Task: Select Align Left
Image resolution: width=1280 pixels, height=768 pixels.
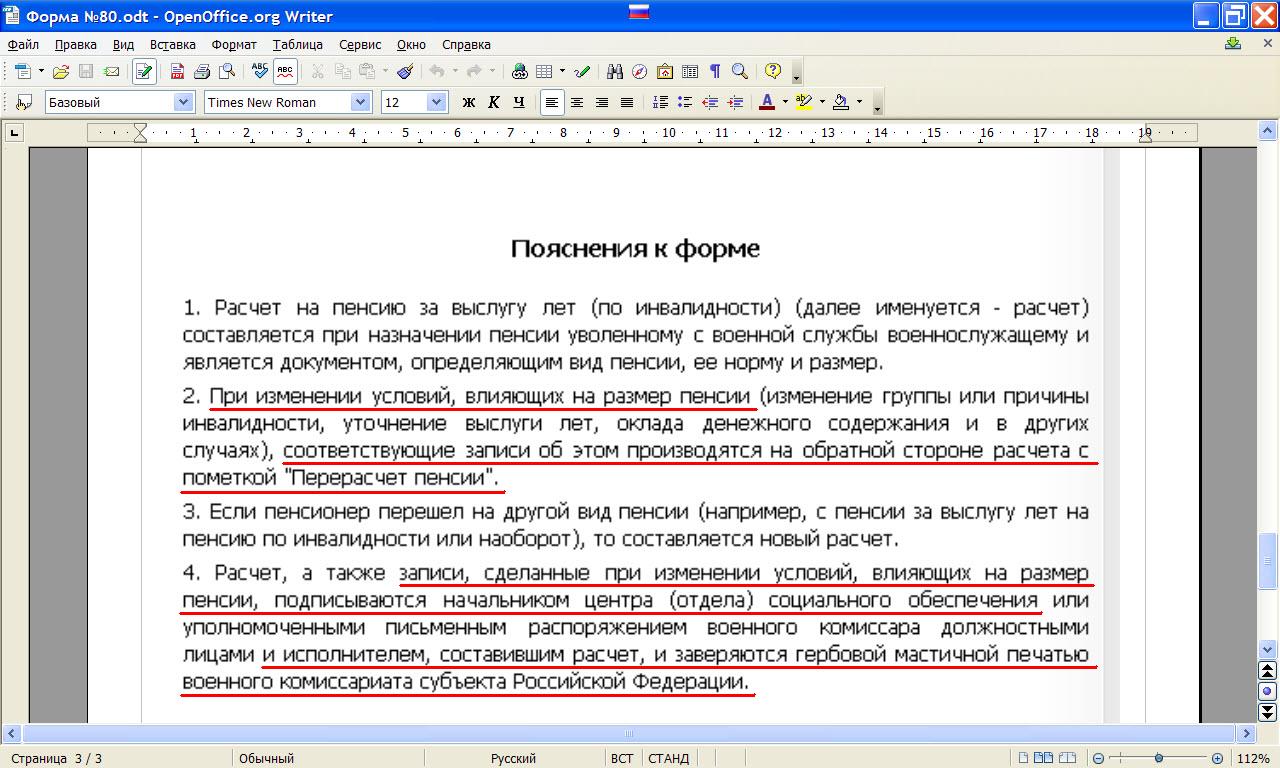Action: [551, 102]
